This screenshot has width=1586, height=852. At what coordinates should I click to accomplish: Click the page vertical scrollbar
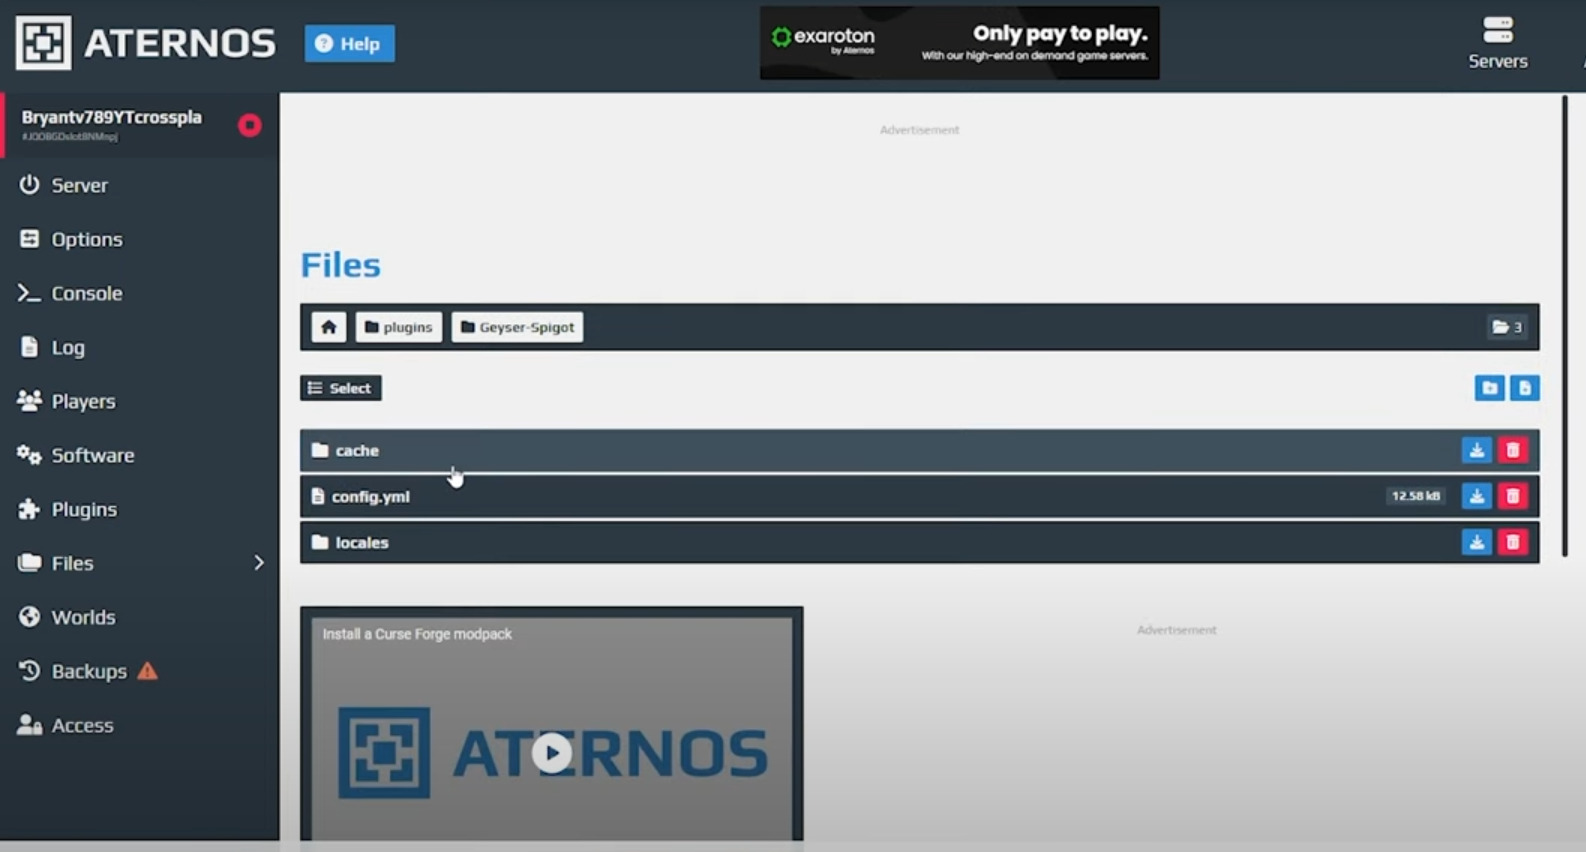tap(1565, 326)
